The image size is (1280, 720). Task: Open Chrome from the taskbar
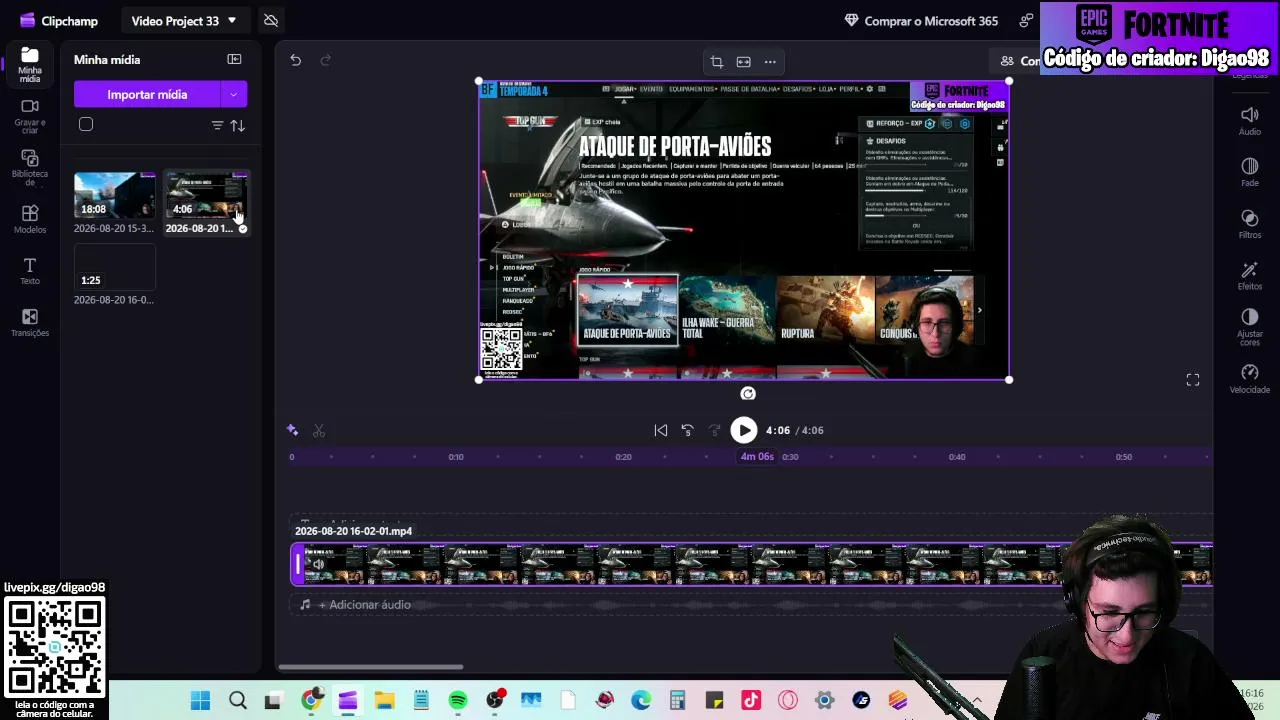pyautogui.click(x=311, y=700)
